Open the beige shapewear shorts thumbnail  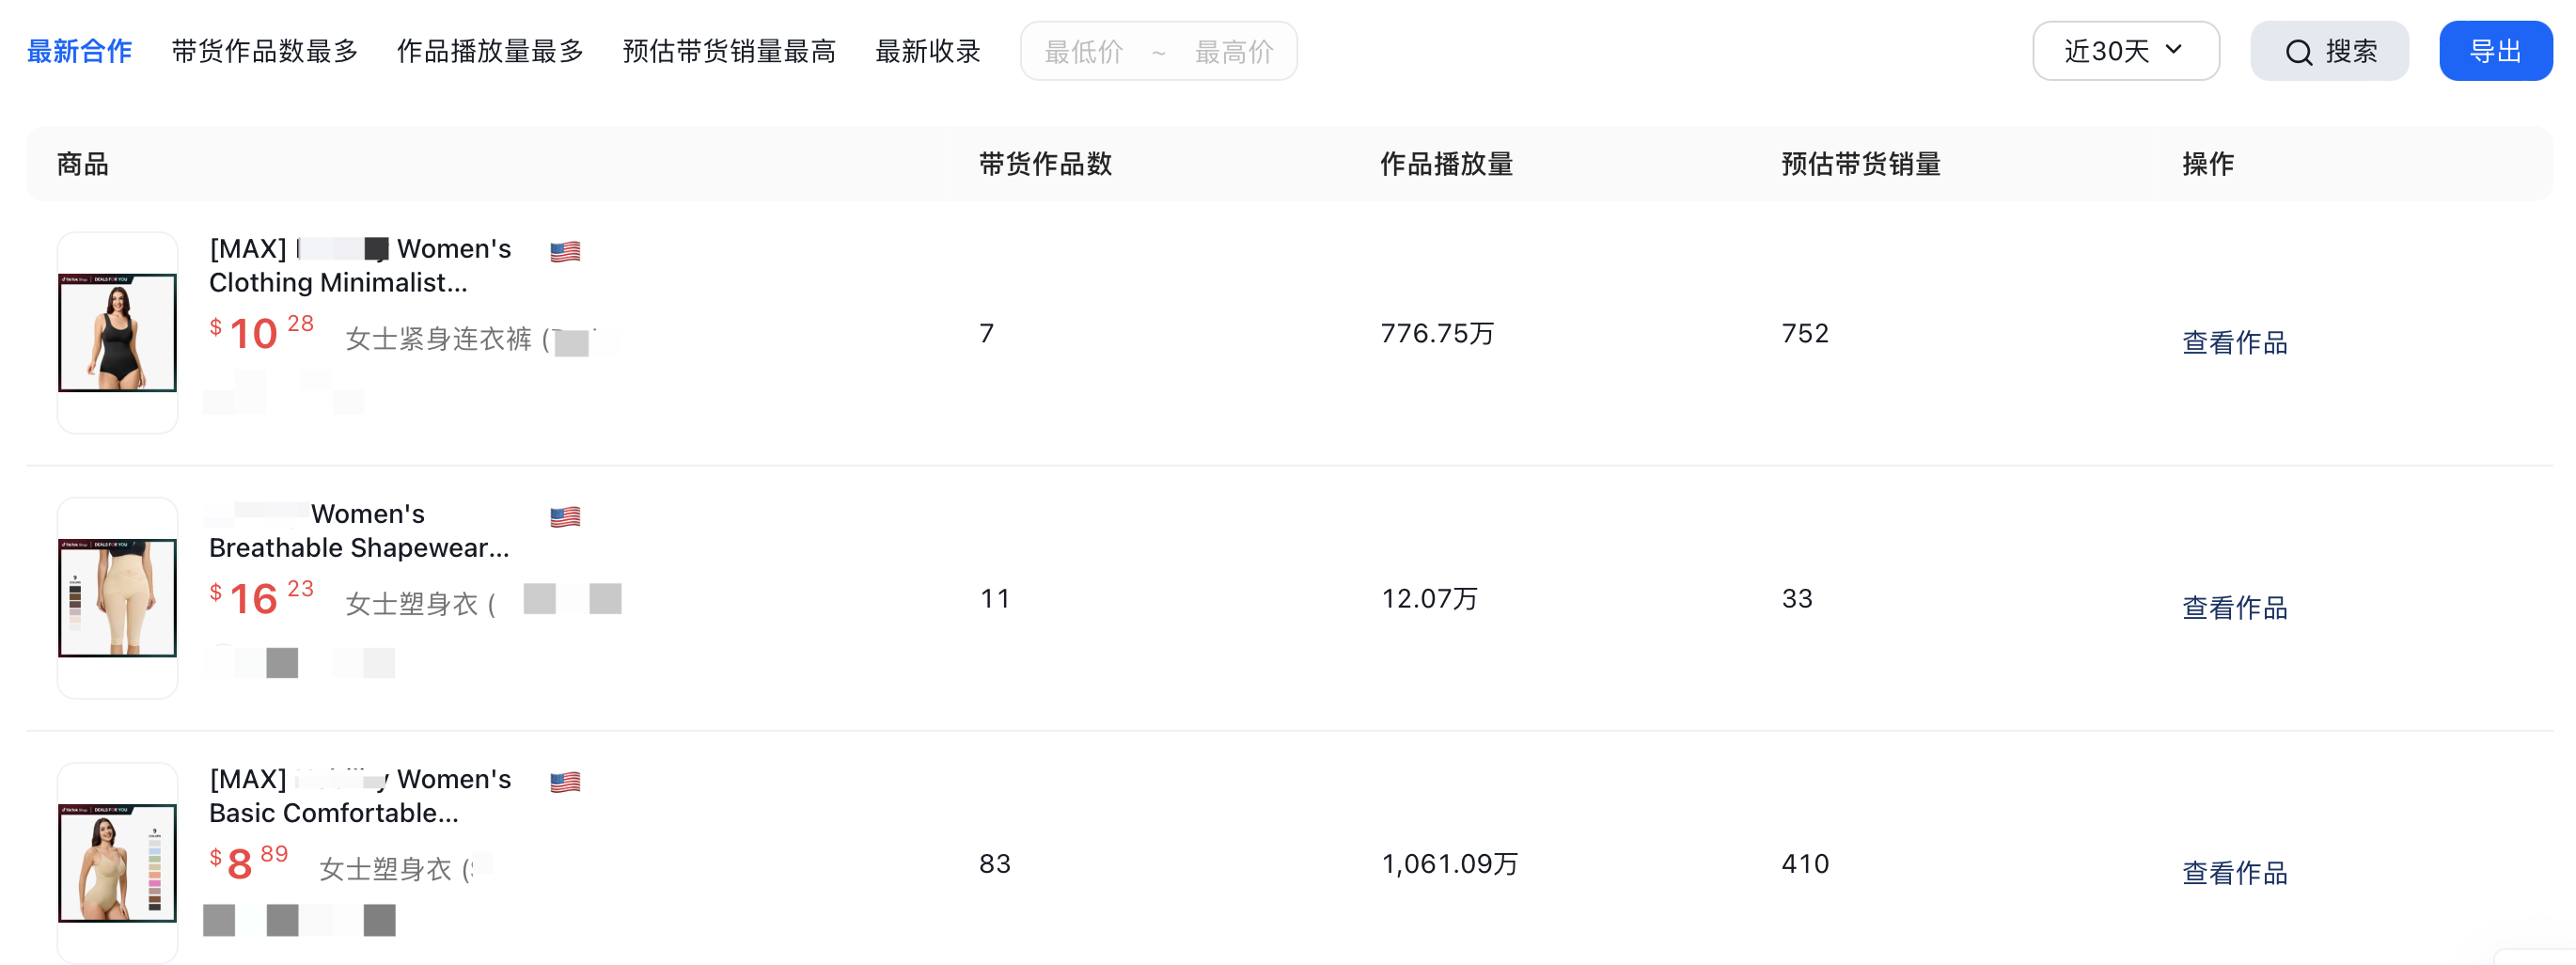coord(118,597)
